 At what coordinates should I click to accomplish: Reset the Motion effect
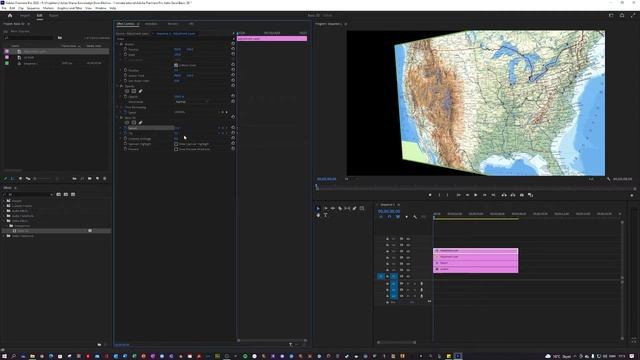click(233, 44)
